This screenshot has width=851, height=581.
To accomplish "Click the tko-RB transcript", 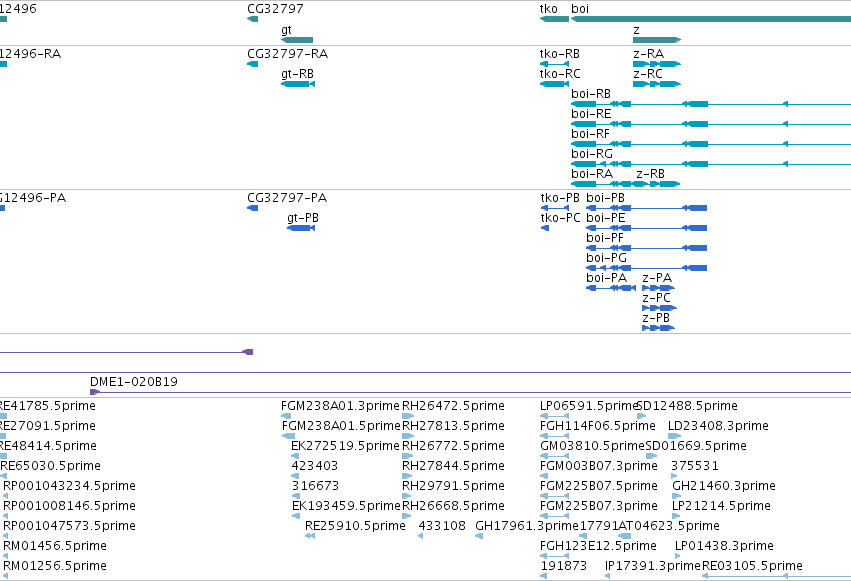I will point(554,64).
